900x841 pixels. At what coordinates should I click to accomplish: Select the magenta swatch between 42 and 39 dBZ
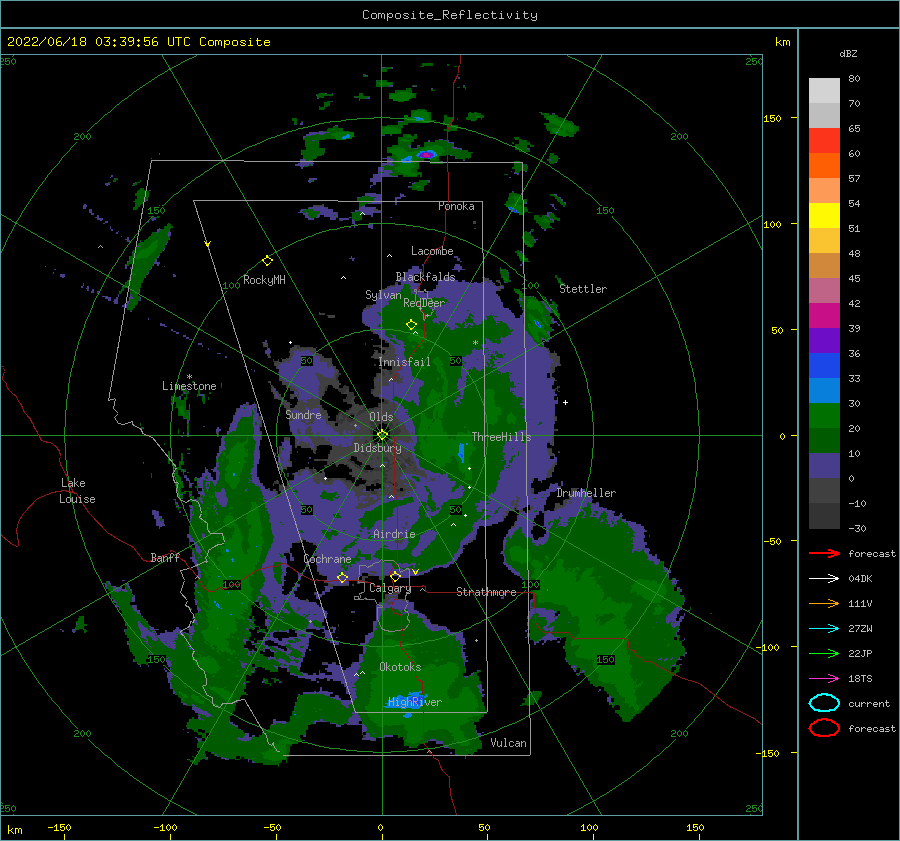(x=824, y=316)
